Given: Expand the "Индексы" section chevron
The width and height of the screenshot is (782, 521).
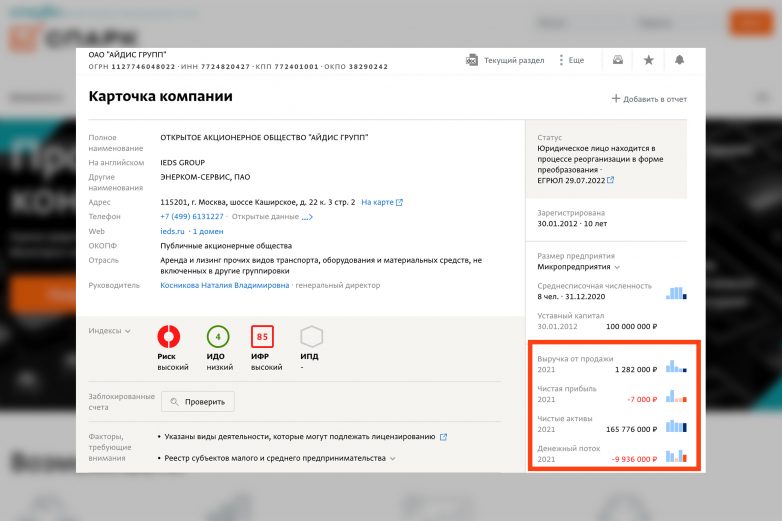Looking at the screenshot, I should pyautogui.click(x=128, y=331).
